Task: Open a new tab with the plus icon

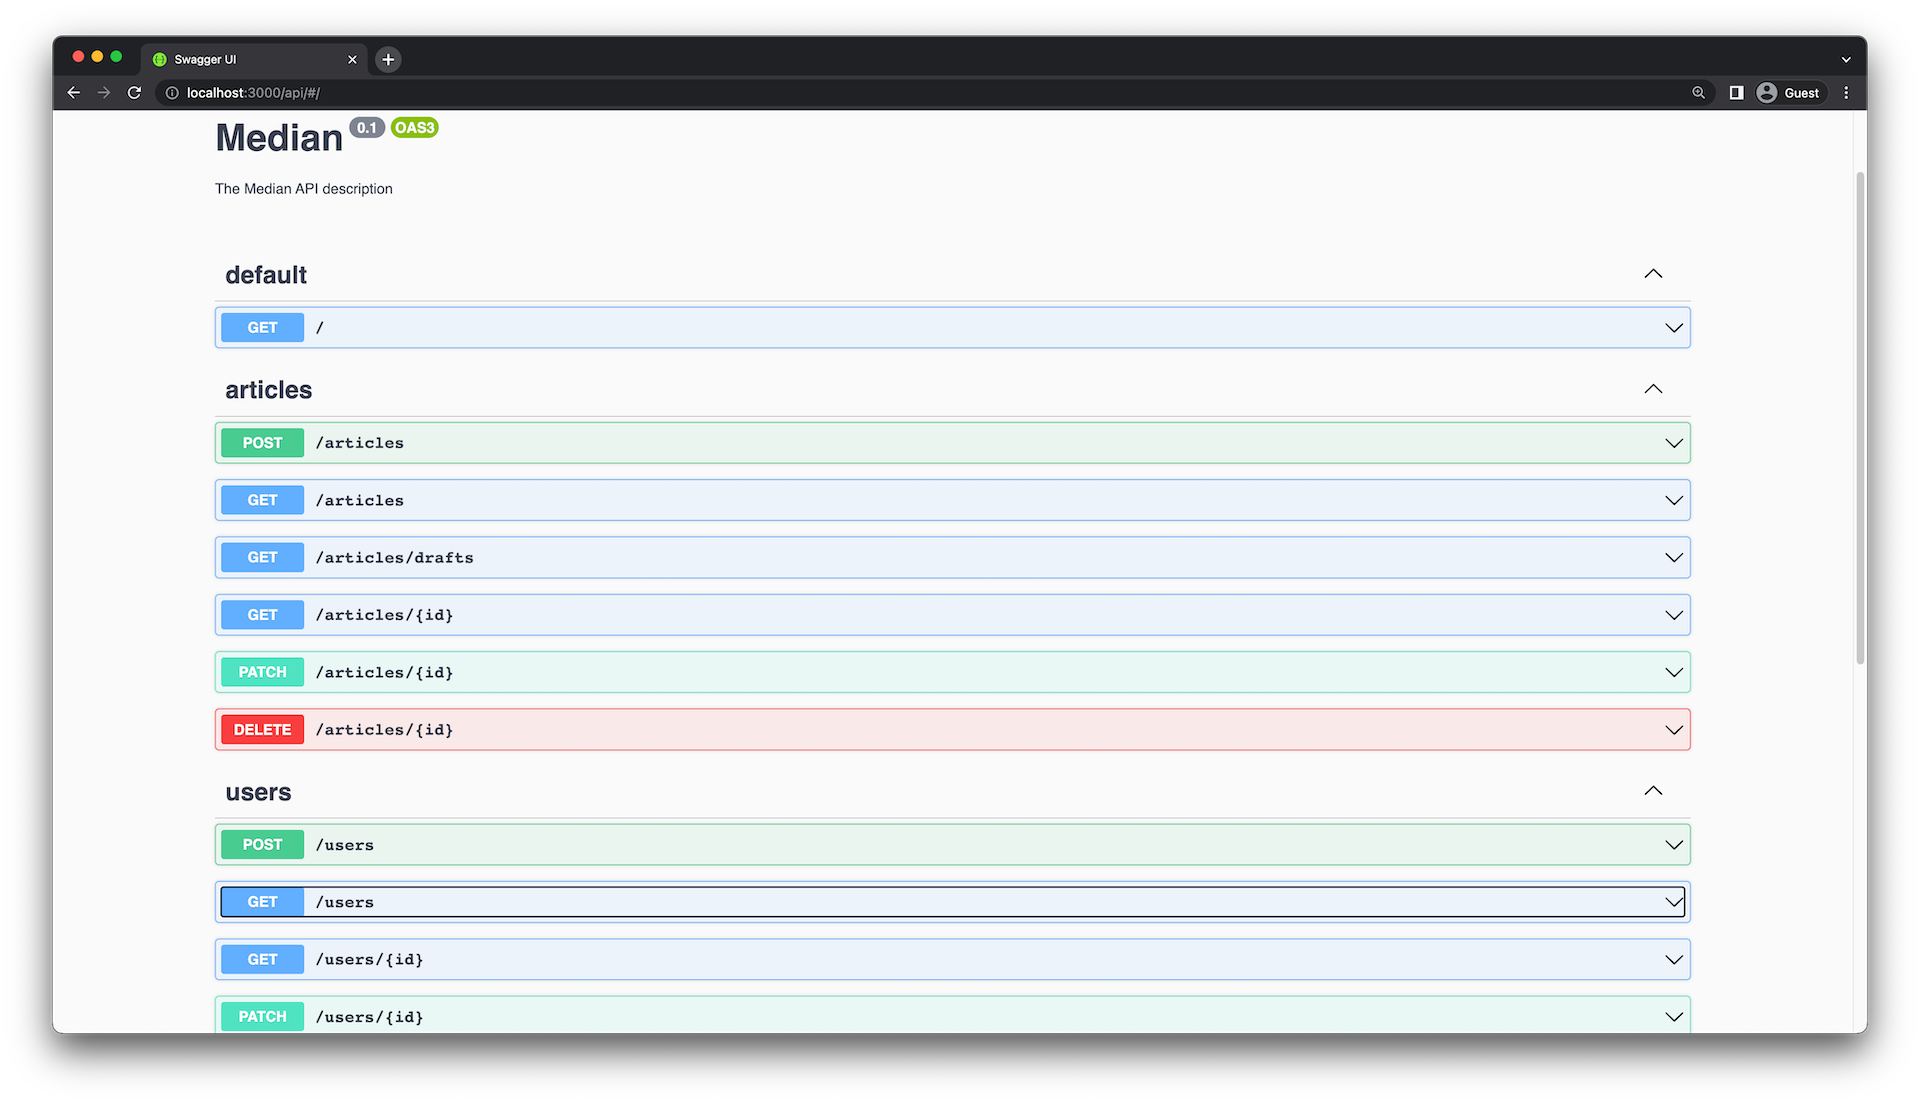Action: tap(388, 59)
